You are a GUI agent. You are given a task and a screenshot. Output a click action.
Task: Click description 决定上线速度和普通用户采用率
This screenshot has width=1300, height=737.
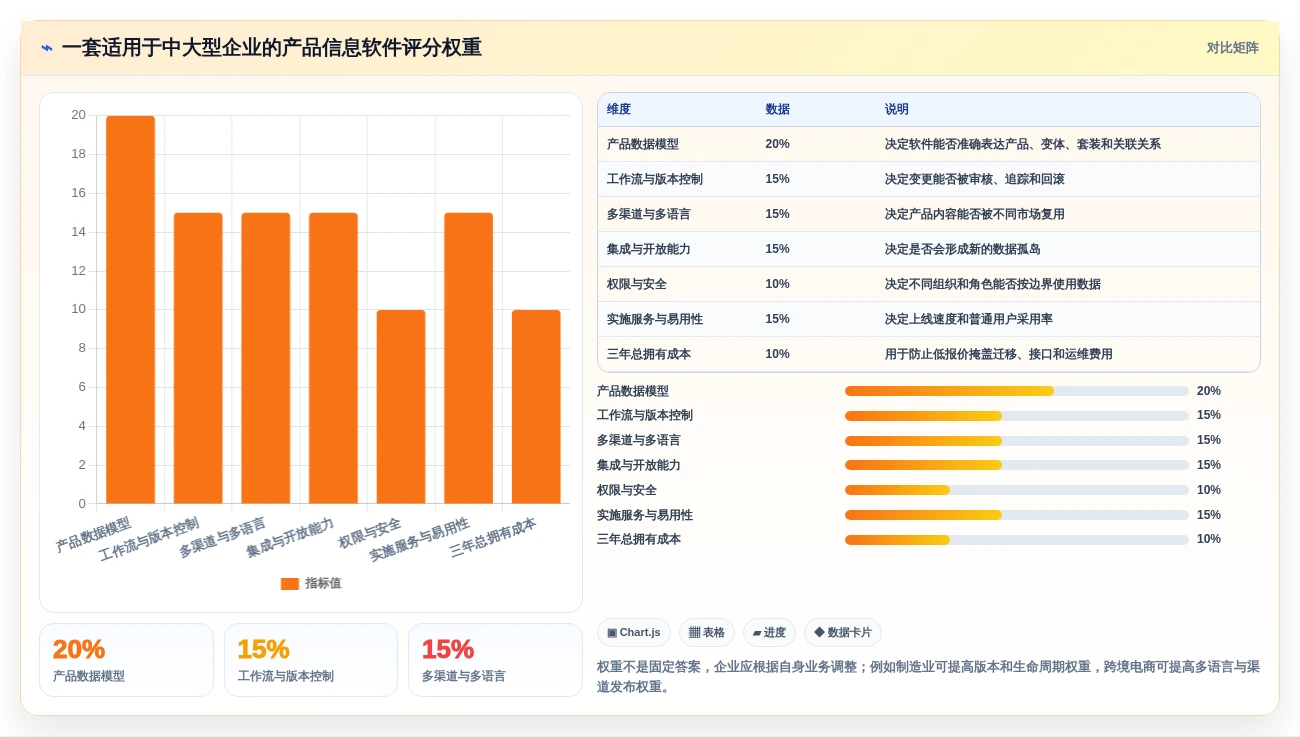969,319
